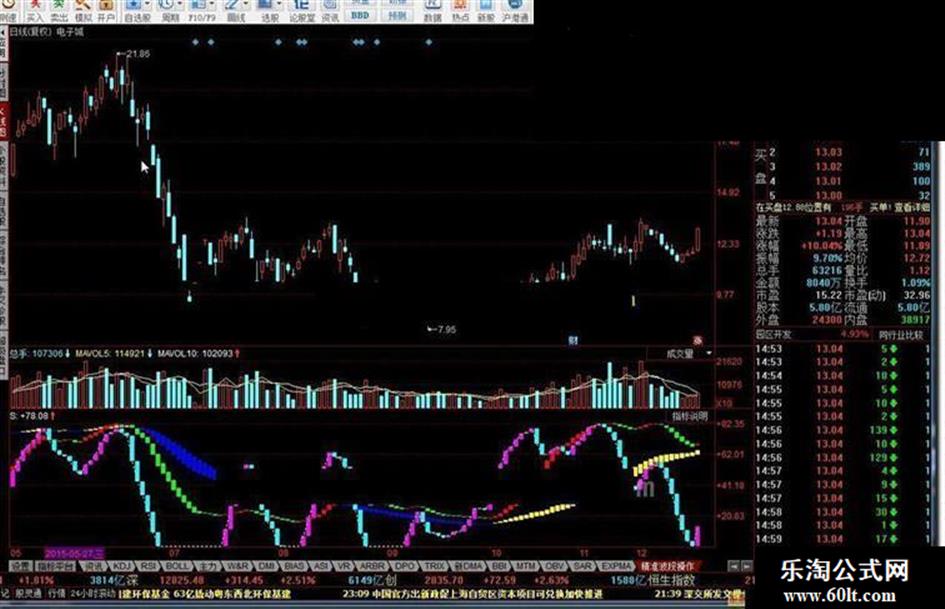Screen dimensions: 945x609
Task: Open the 模拟 simulated trading icon
Action: [x=83, y=10]
